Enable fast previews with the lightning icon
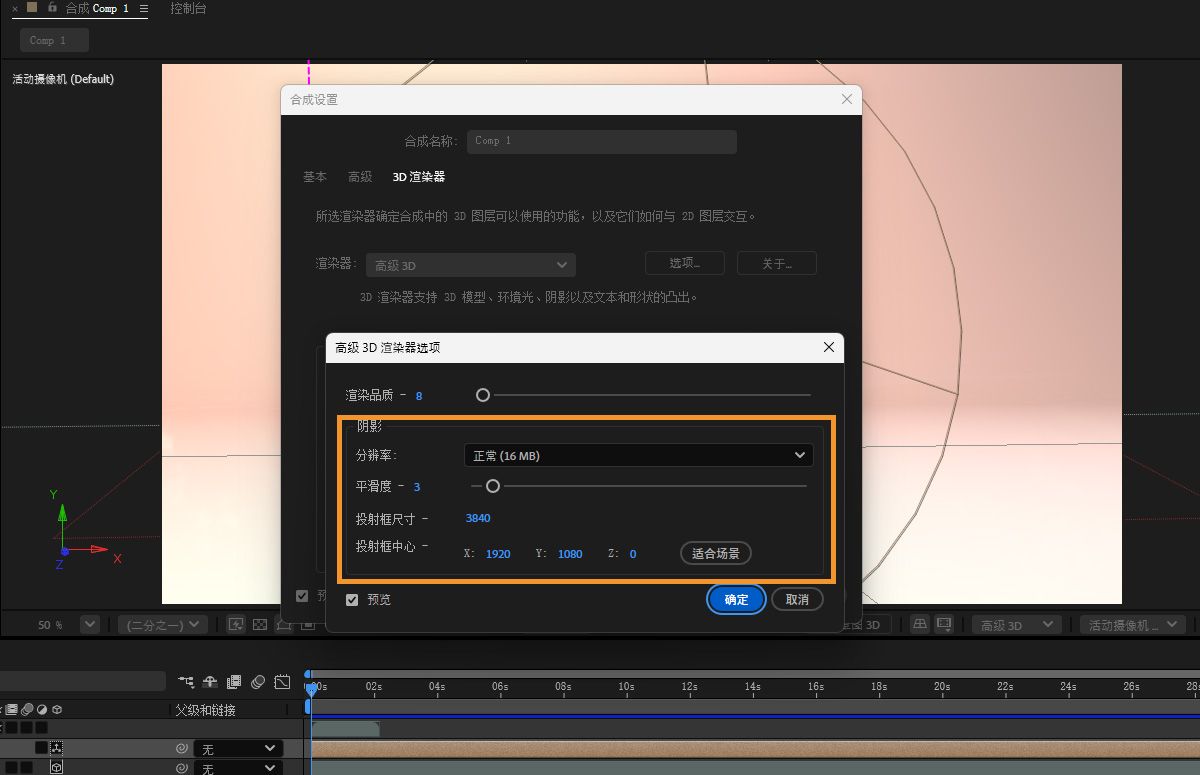This screenshot has width=1200, height=775. [237, 624]
